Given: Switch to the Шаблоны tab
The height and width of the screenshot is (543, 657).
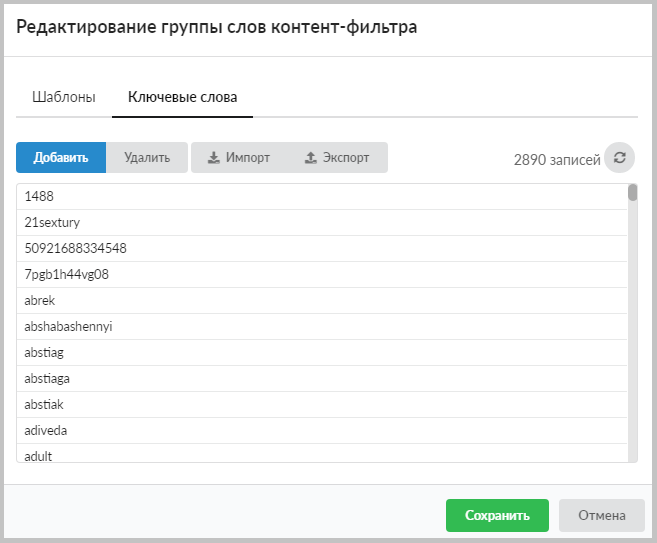Looking at the screenshot, I should [x=64, y=97].
